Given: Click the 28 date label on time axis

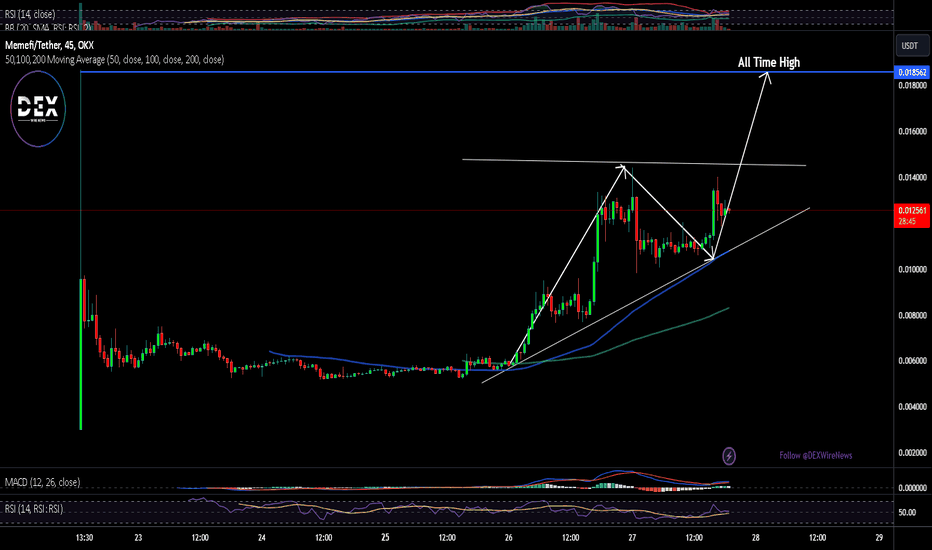Looking at the screenshot, I should pyautogui.click(x=755, y=538).
